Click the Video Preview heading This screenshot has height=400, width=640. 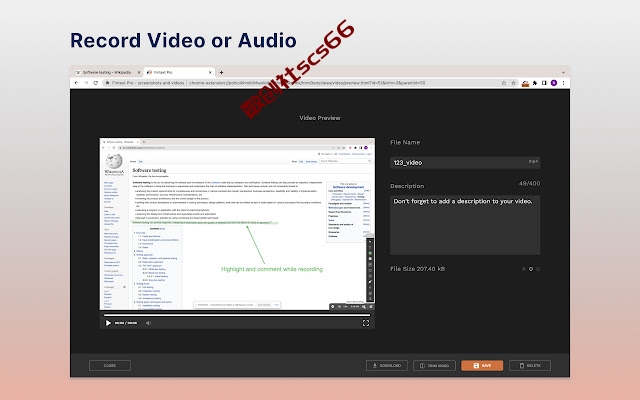point(320,118)
